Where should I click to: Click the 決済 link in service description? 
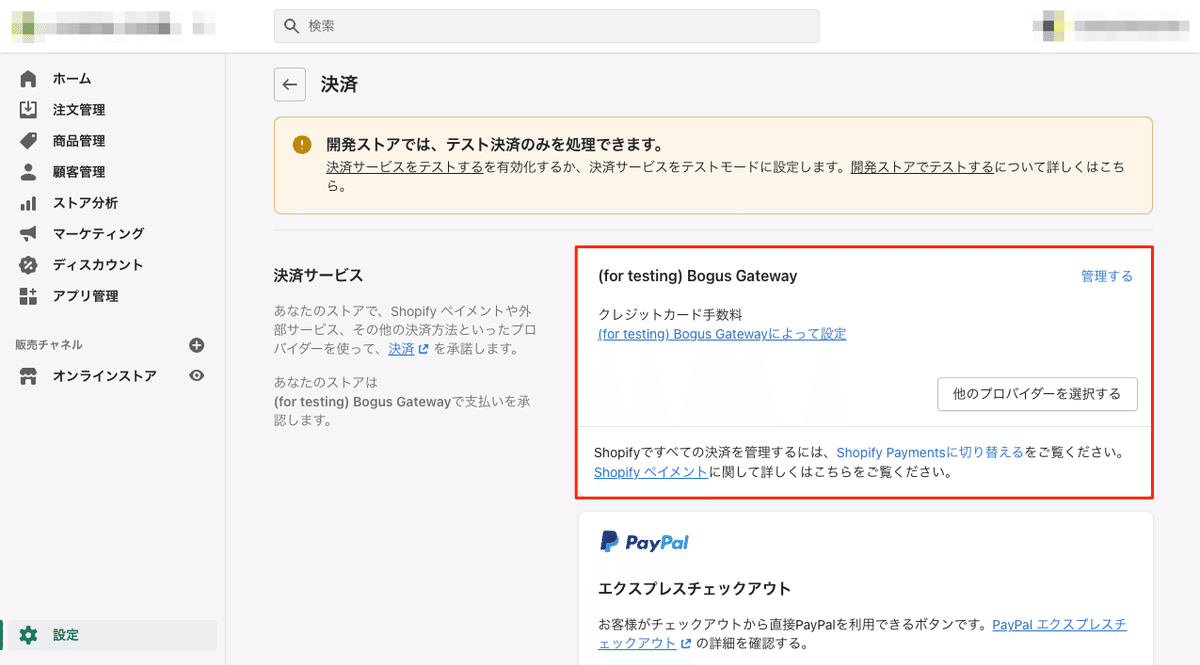(x=401, y=349)
